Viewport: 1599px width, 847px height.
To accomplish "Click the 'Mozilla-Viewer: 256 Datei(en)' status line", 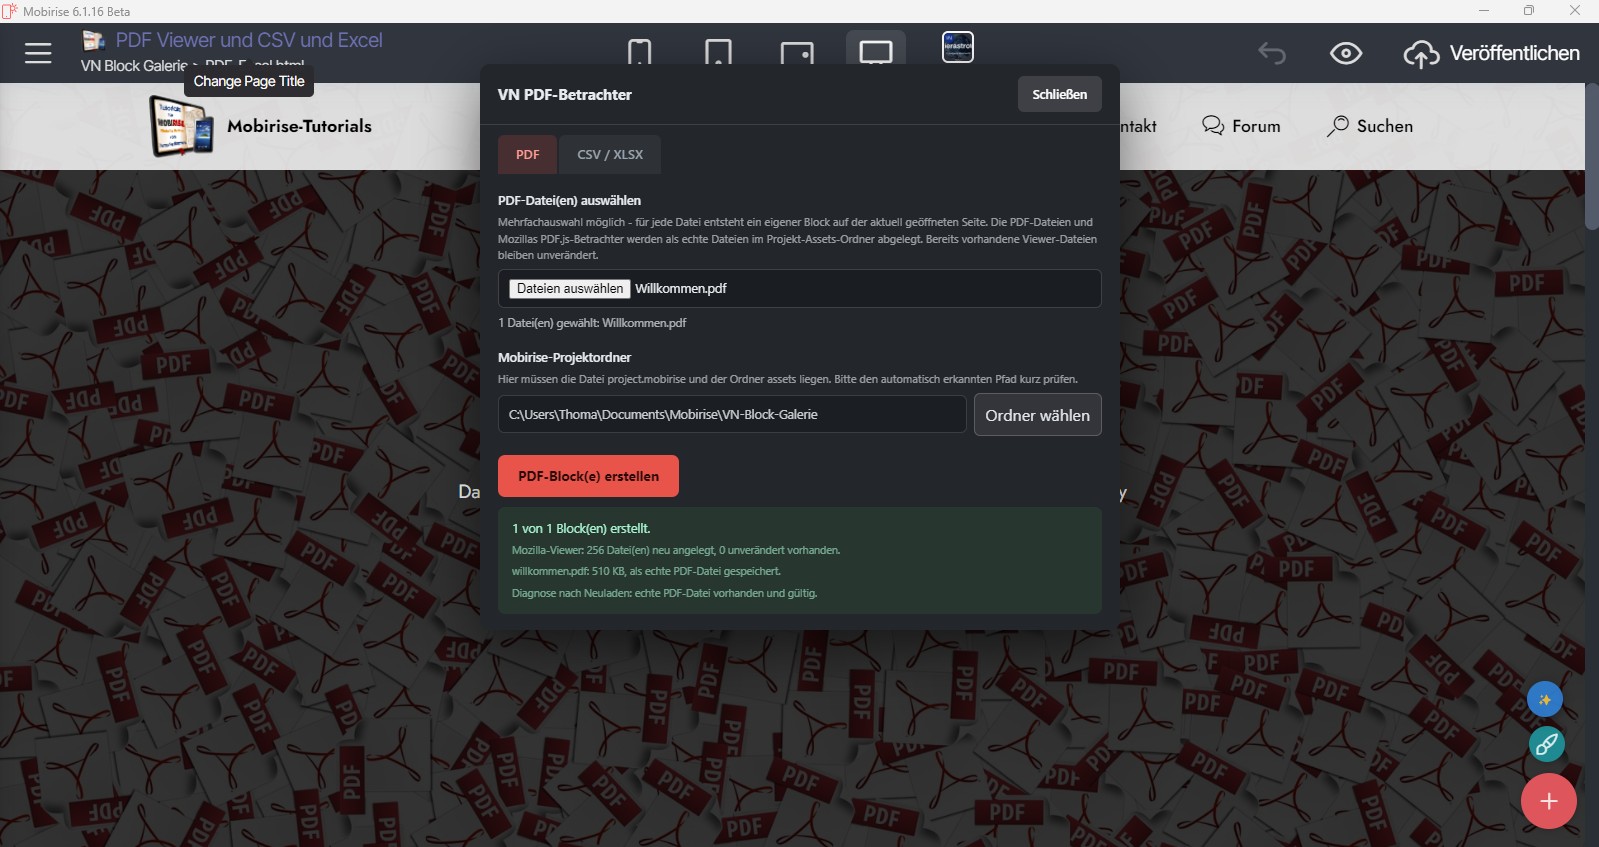I will tap(676, 550).
